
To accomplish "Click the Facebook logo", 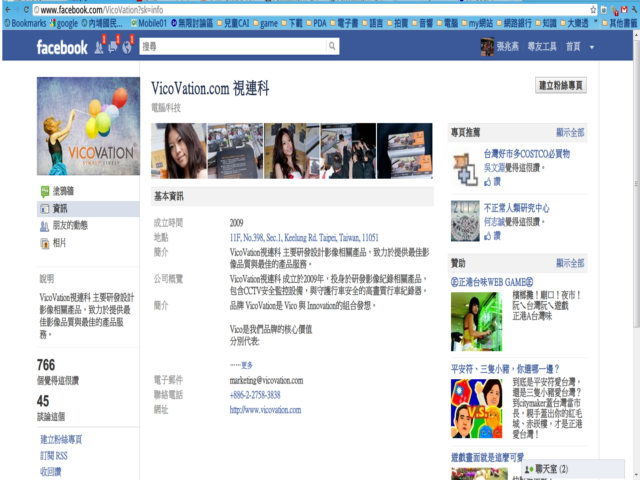I will pyautogui.click(x=62, y=47).
